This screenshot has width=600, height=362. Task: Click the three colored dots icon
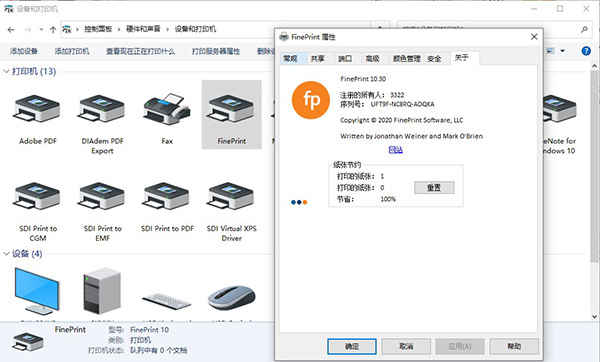pos(299,202)
